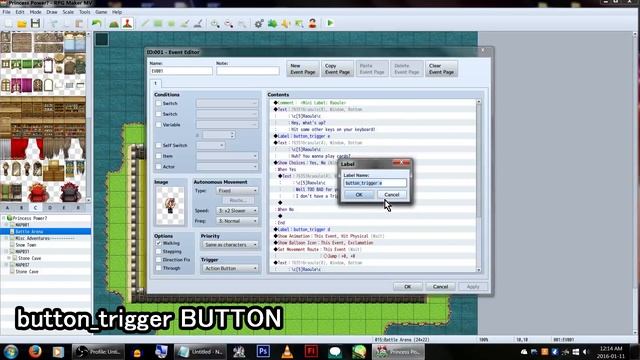Open the Plugin Manager puzzle icon

pyautogui.click(x=272, y=23)
